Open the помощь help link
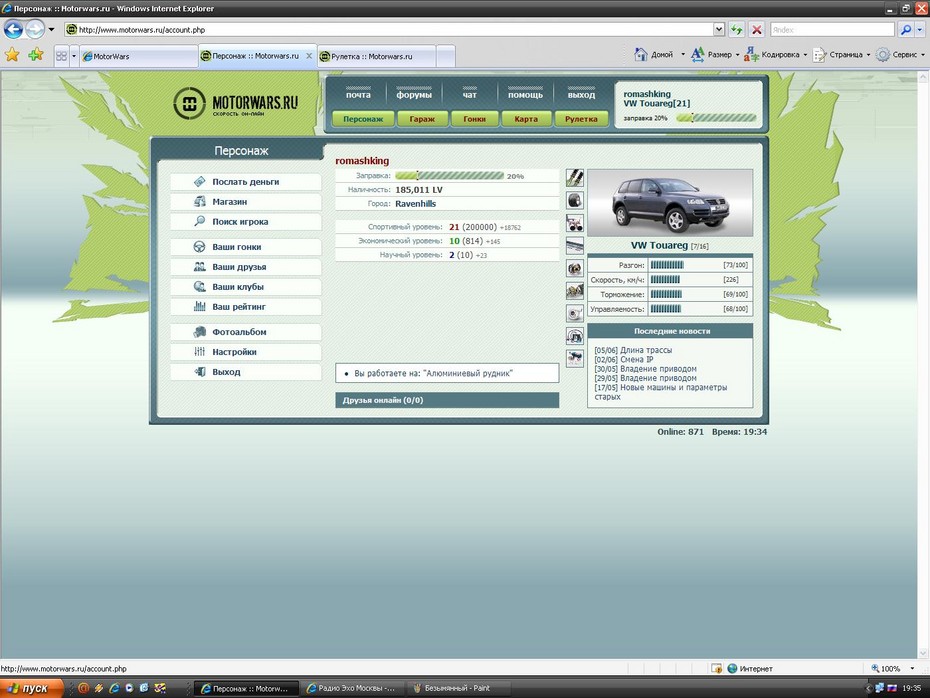This screenshot has height=698, width=930. tap(525, 94)
